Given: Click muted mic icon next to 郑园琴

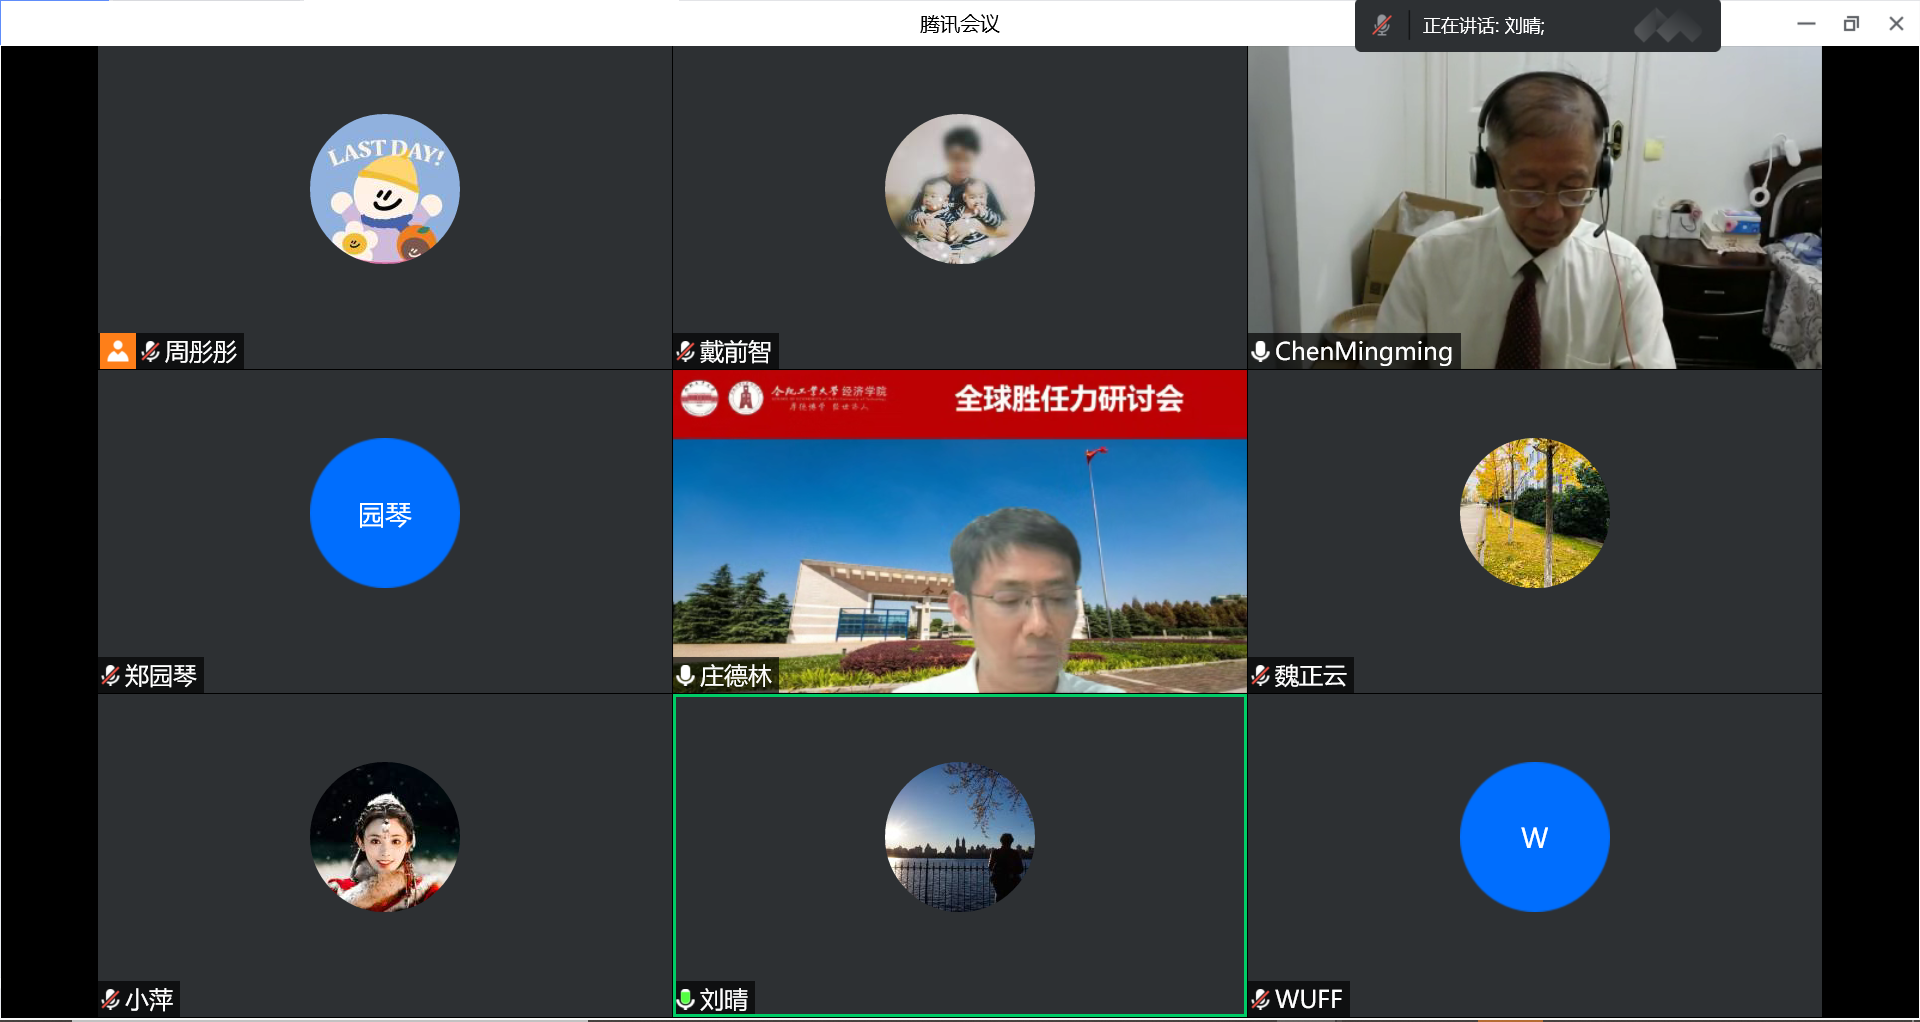Looking at the screenshot, I should tap(111, 676).
